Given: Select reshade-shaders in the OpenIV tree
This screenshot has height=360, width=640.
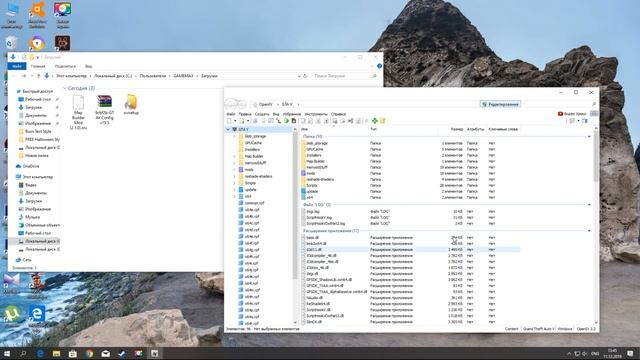Looking at the screenshot, I should (258, 176).
